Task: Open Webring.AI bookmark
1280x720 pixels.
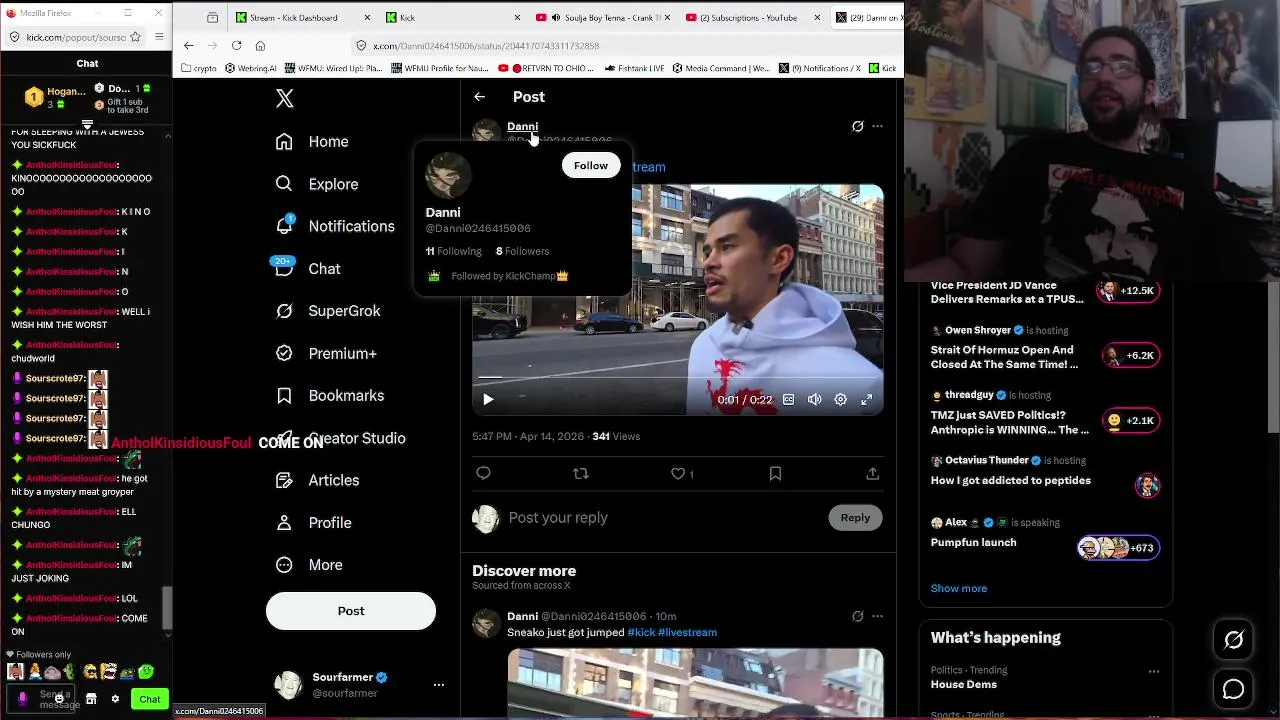Action: 251,68
